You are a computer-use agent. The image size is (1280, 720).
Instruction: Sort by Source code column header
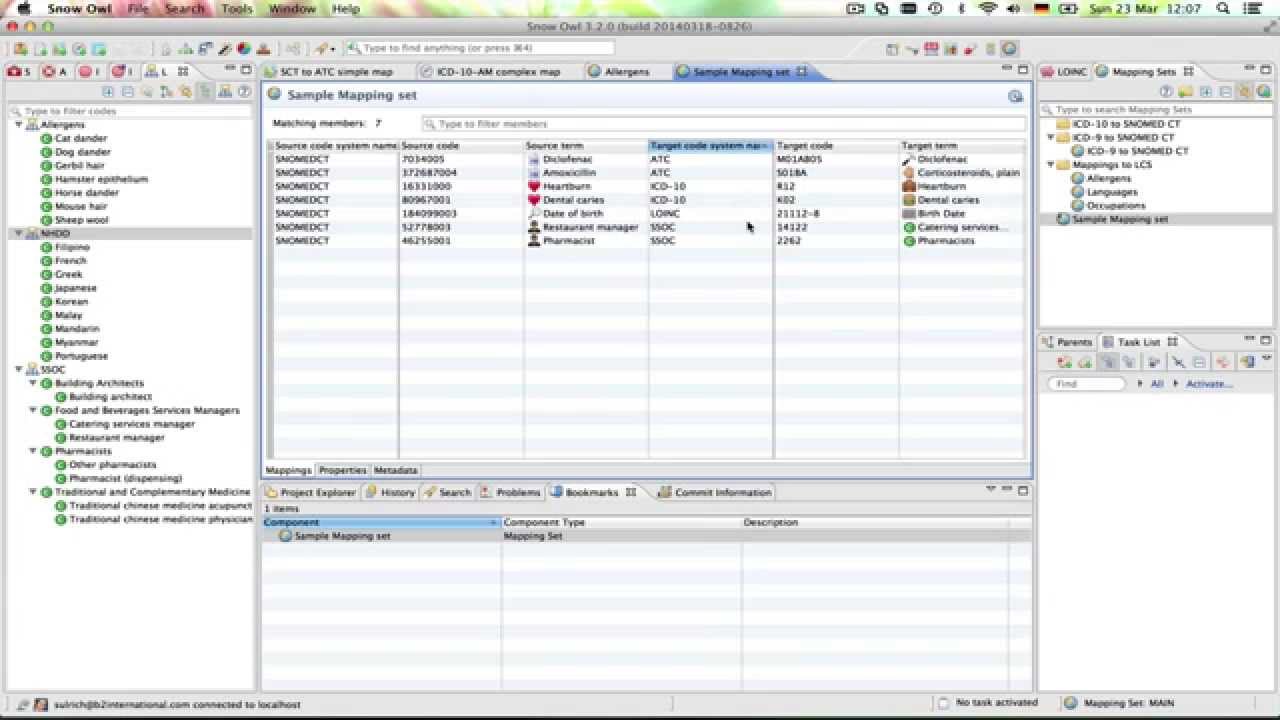[x=461, y=146]
